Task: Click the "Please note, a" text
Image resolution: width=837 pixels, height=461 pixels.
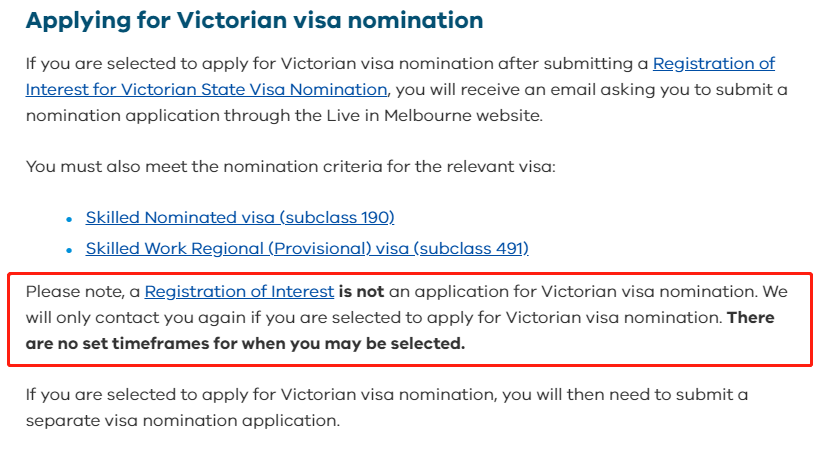Action: (83, 292)
